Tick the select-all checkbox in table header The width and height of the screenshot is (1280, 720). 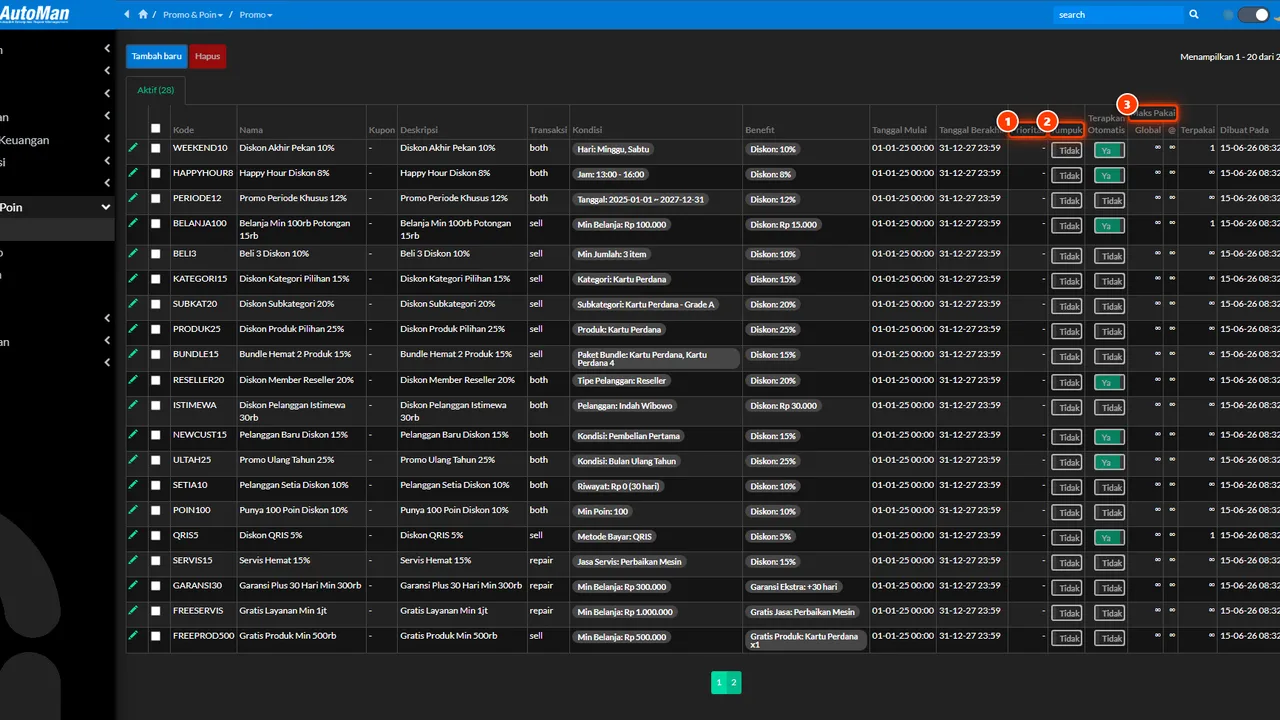coord(155,128)
